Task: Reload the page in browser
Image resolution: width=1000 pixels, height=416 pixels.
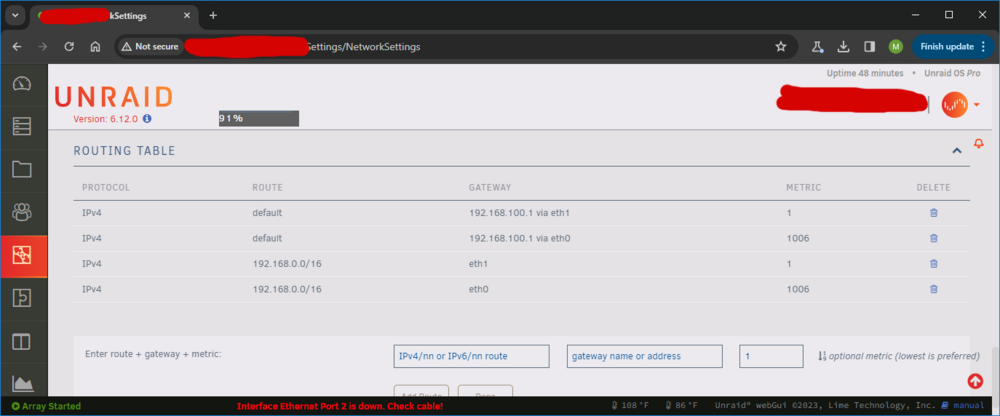Action: click(x=70, y=47)
